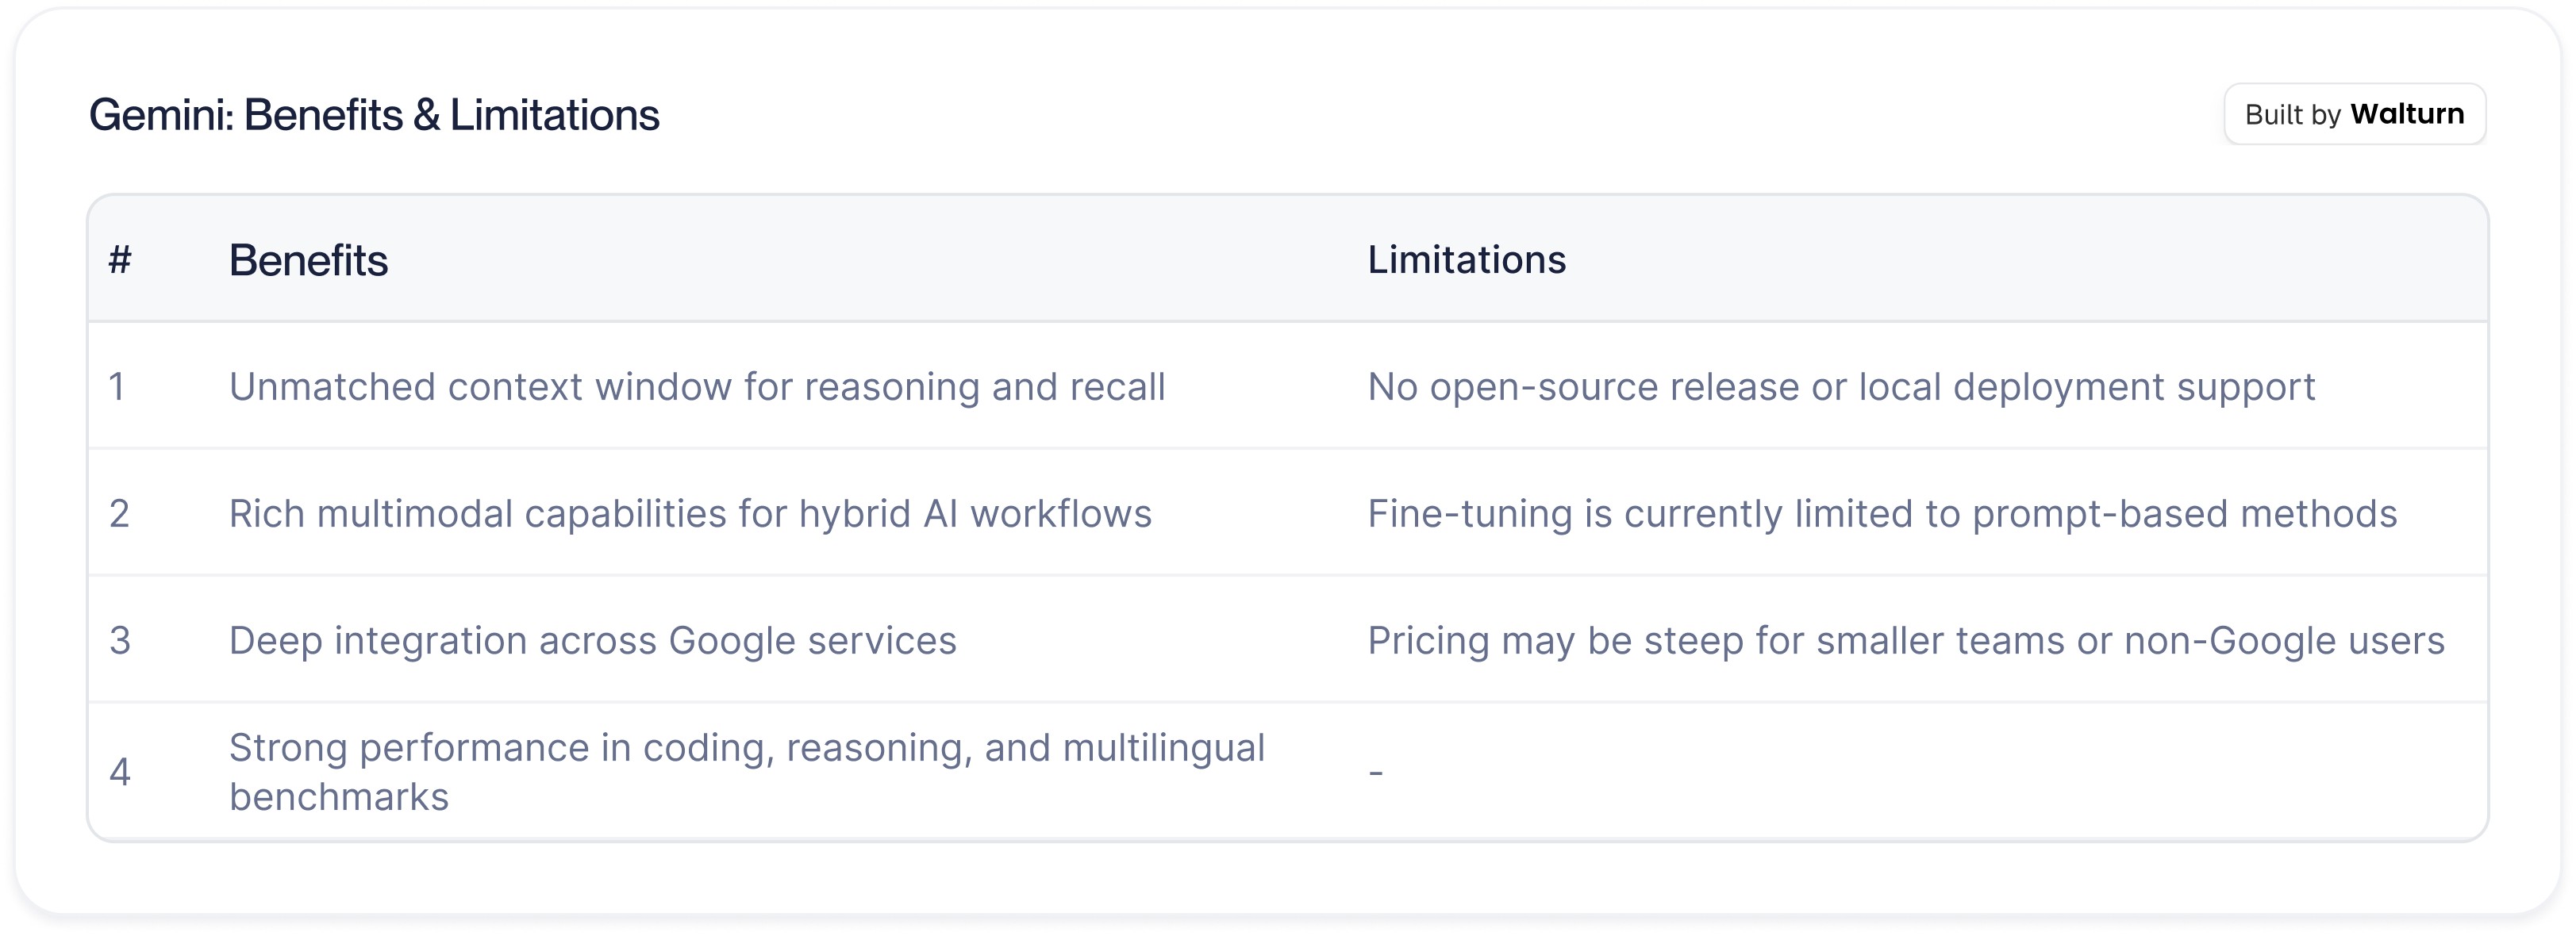The image size is (2576, 936).
Task: Select the Limitations column header
Action: tap(1466, 260)
